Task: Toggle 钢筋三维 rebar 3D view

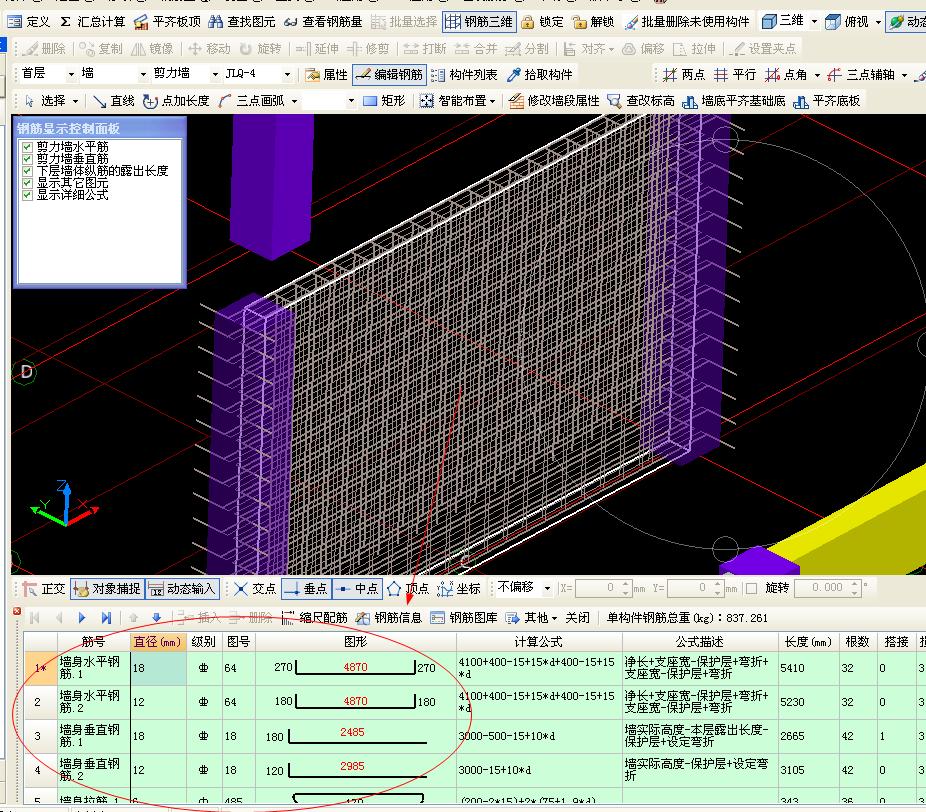Action: (480, 22)
